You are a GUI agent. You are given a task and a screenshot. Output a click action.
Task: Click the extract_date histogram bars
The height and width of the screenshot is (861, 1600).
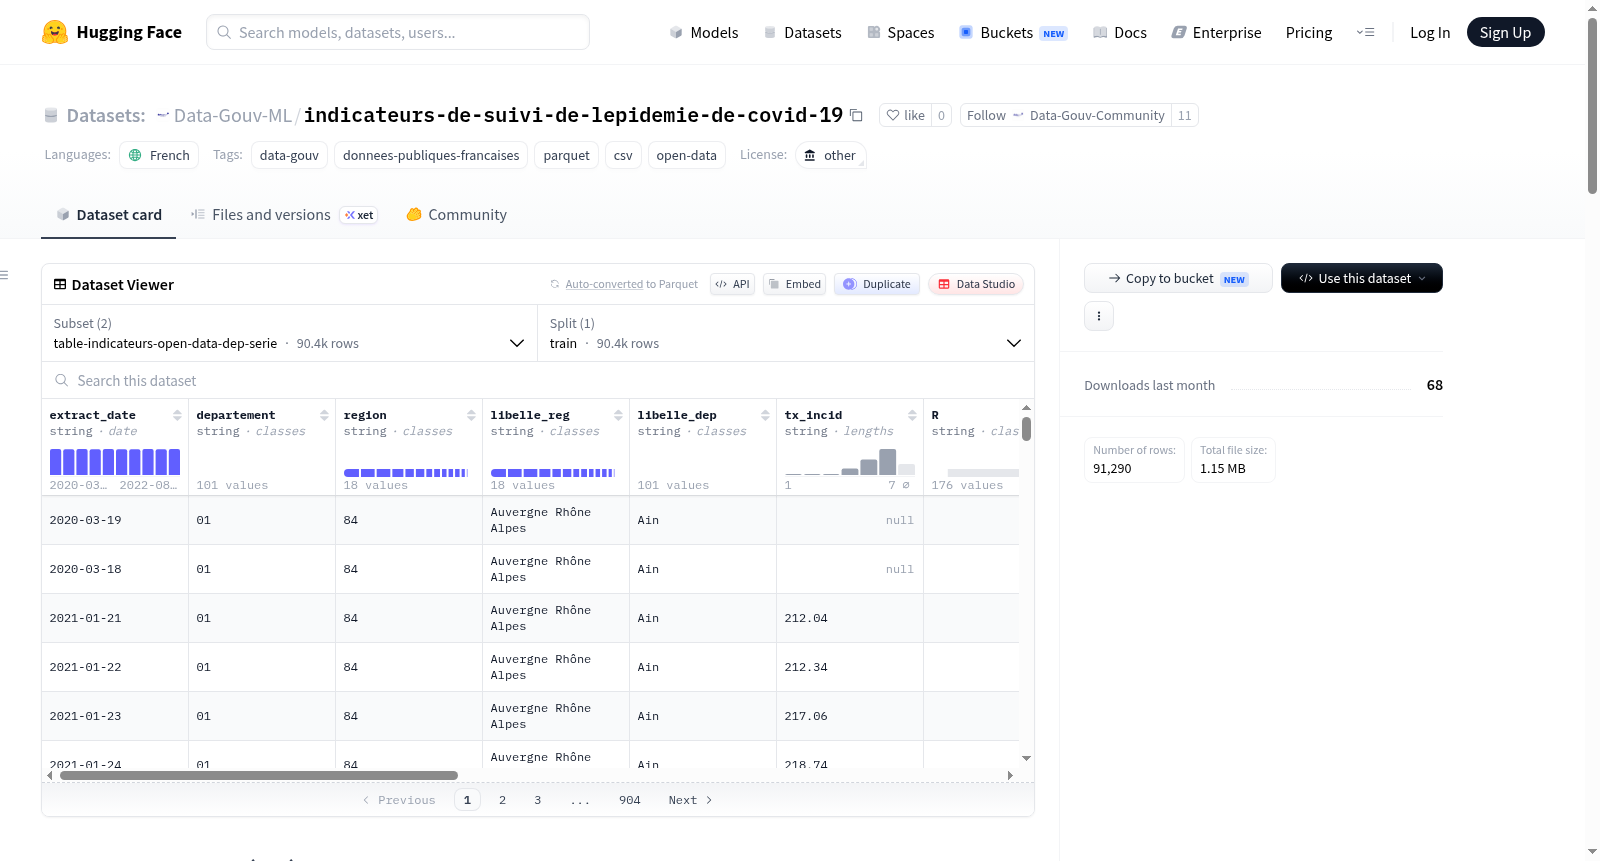tap(115, 462)
